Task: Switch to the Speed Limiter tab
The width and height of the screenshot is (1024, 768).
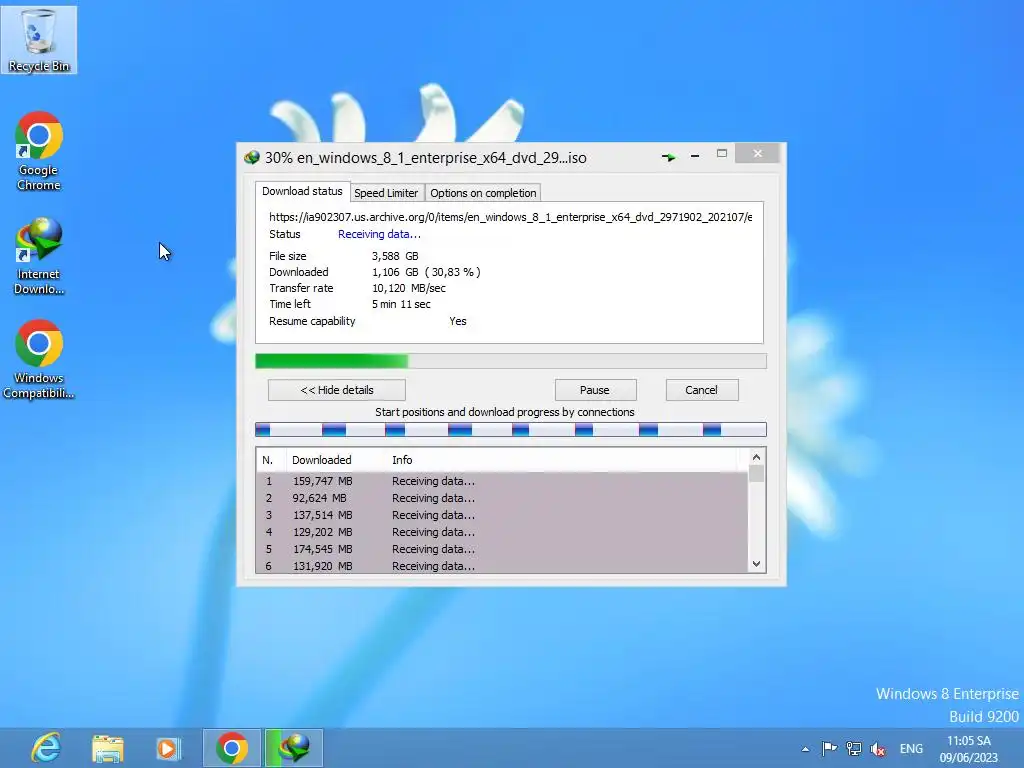Action: [x=386, y=193]
